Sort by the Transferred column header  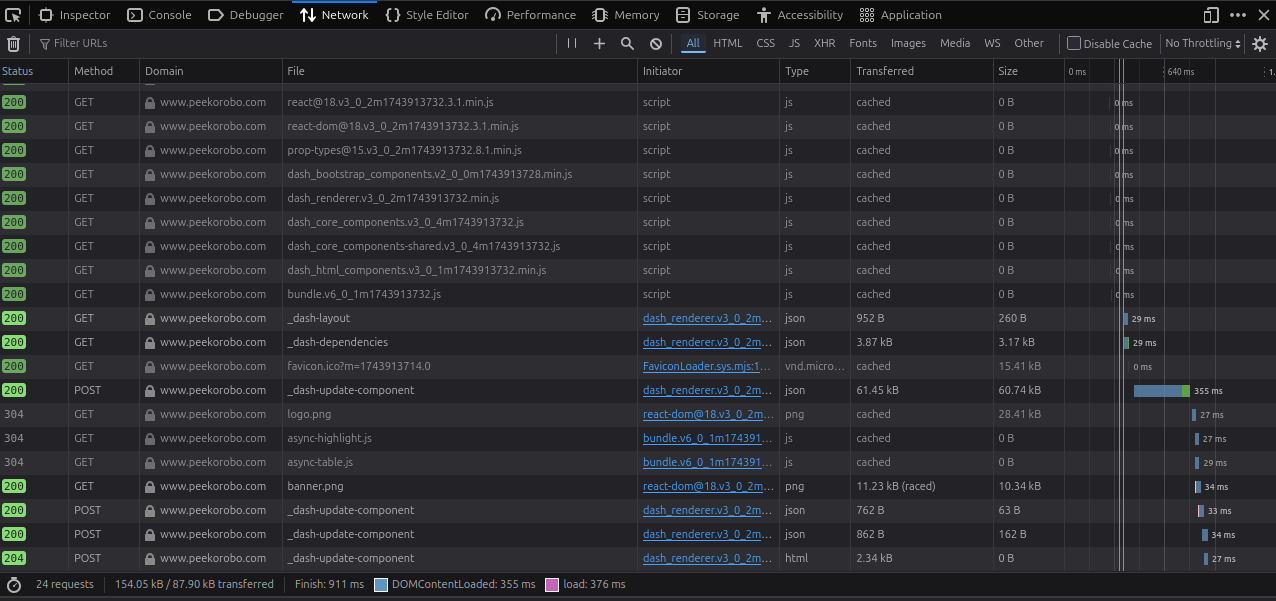click(x=921, y=71)
